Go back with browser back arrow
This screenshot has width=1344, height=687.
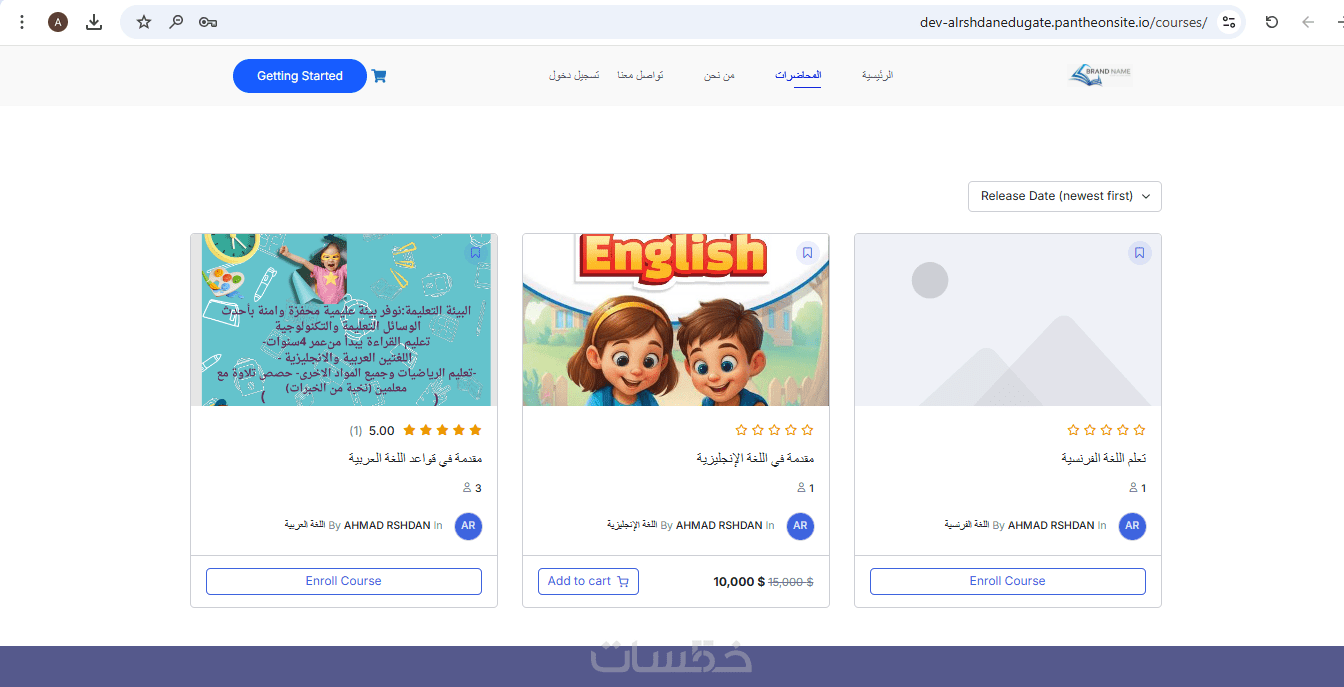point(1308,22)
